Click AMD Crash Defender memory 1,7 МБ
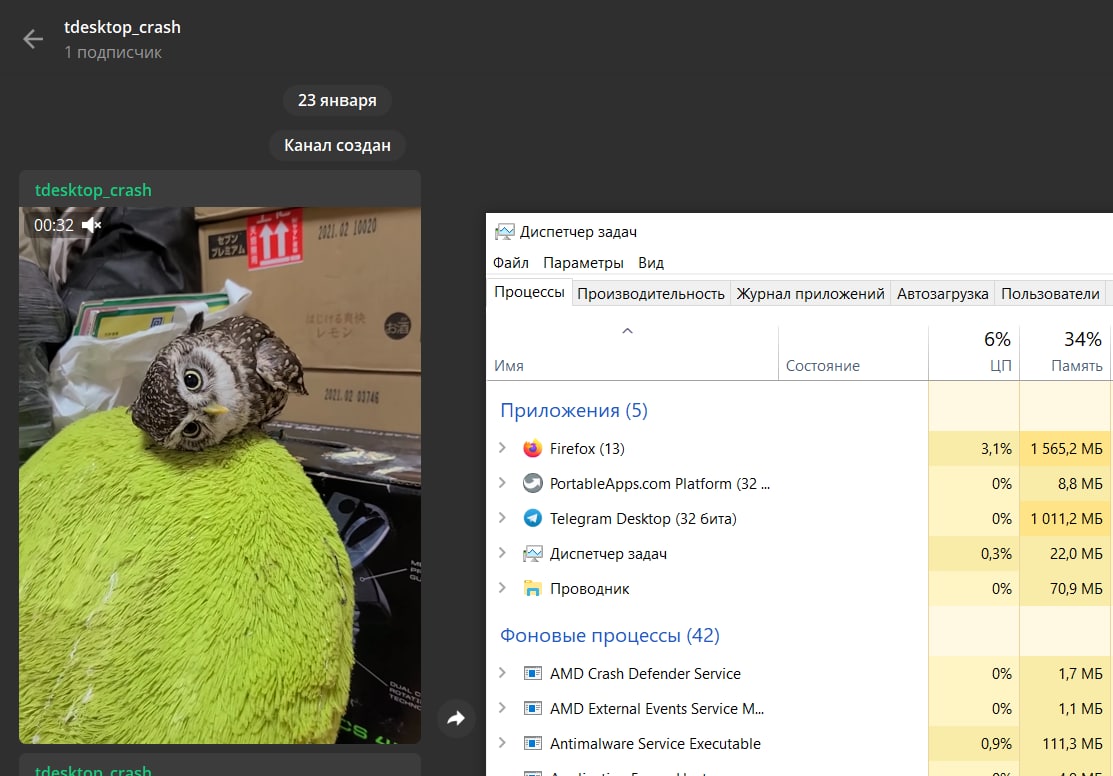Screen dimensions: 1113x776 pos(1080,673)
